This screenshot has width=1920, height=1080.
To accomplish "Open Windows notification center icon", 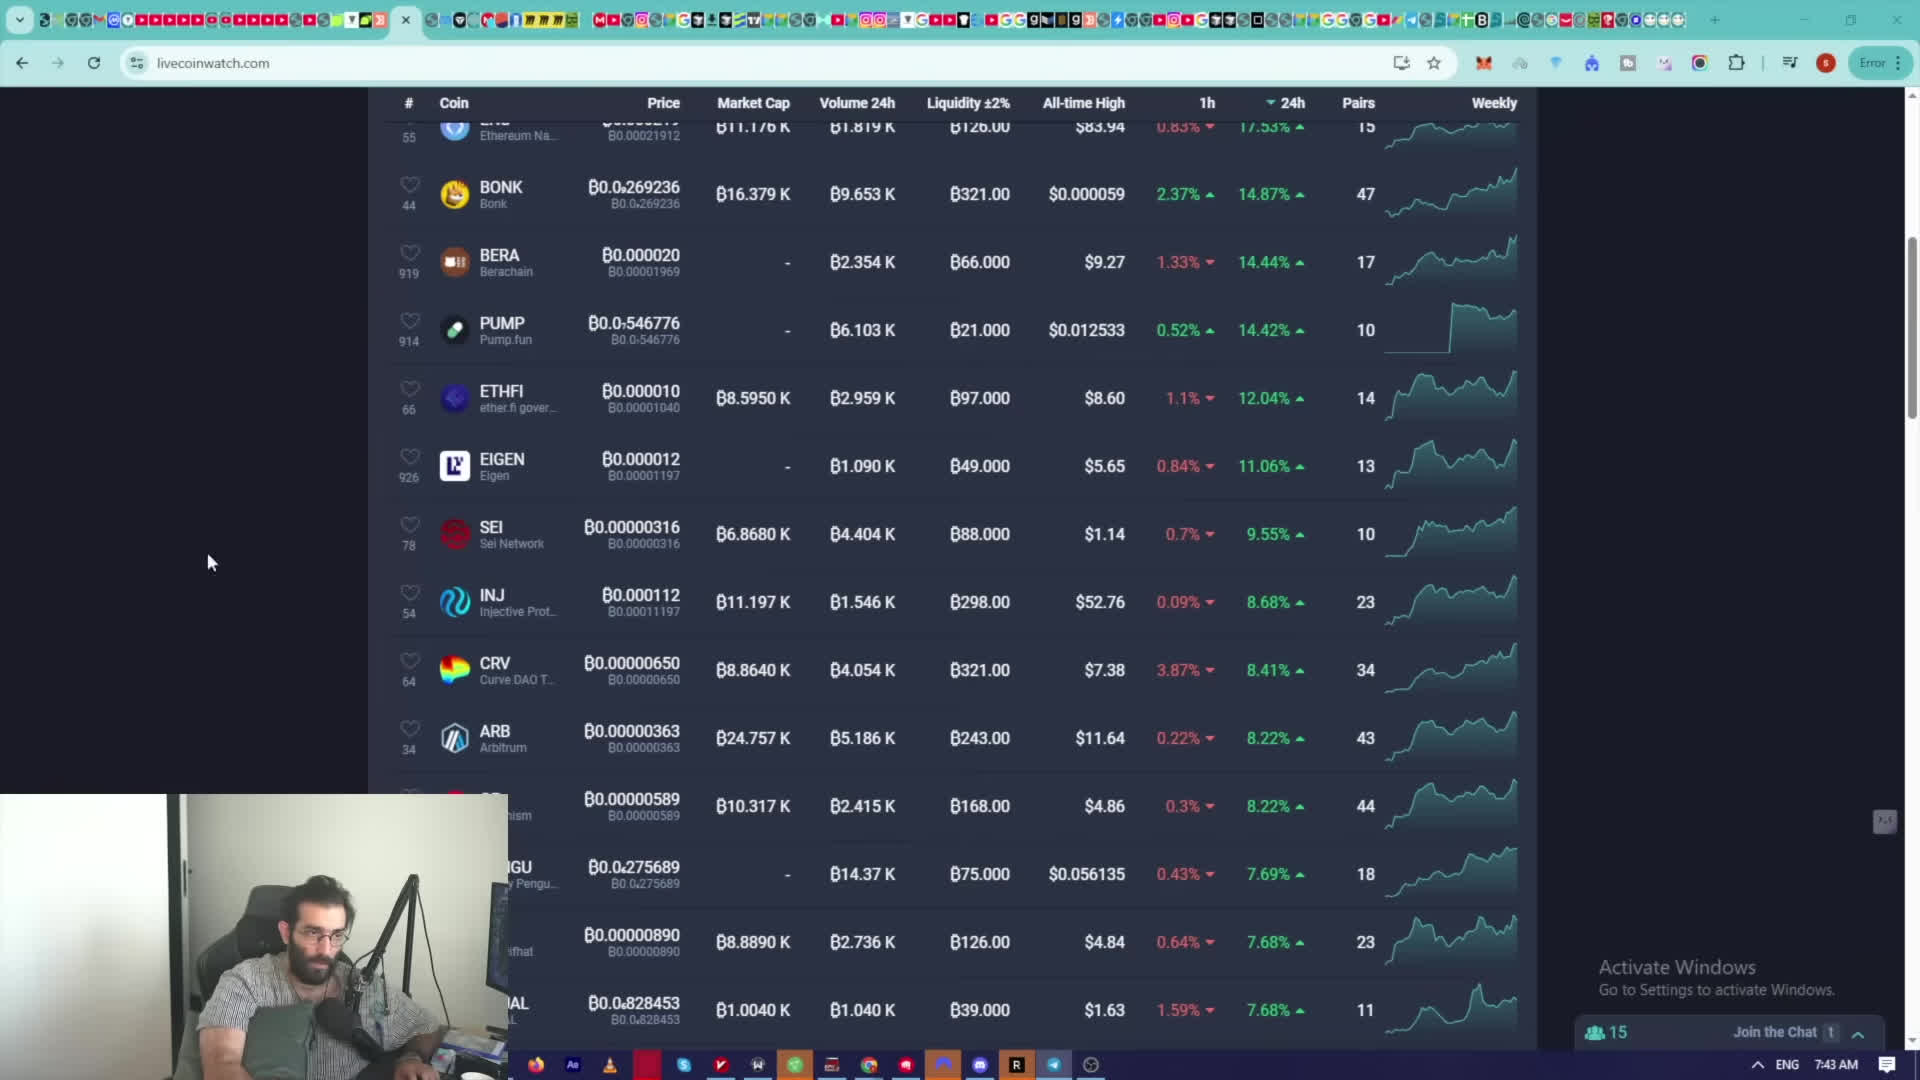I will [1887, 1065].
